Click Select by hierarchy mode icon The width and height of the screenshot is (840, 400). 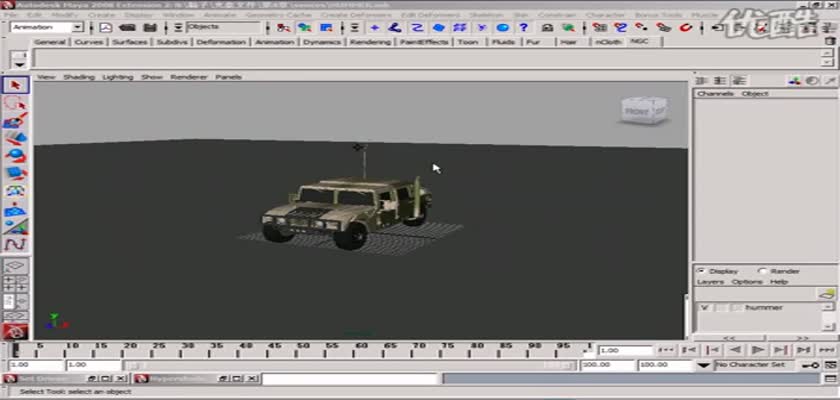(x=283, y=27)
